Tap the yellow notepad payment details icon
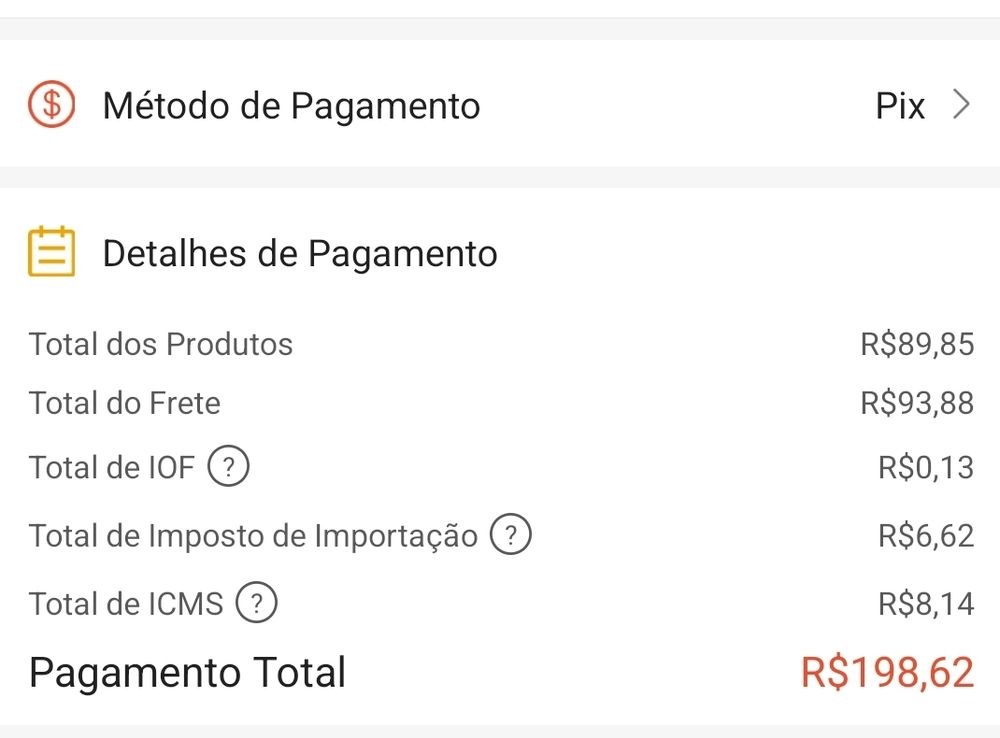The width and height of the screenshot is (1000, 738). pyautogui.click(x=51, y=252)
